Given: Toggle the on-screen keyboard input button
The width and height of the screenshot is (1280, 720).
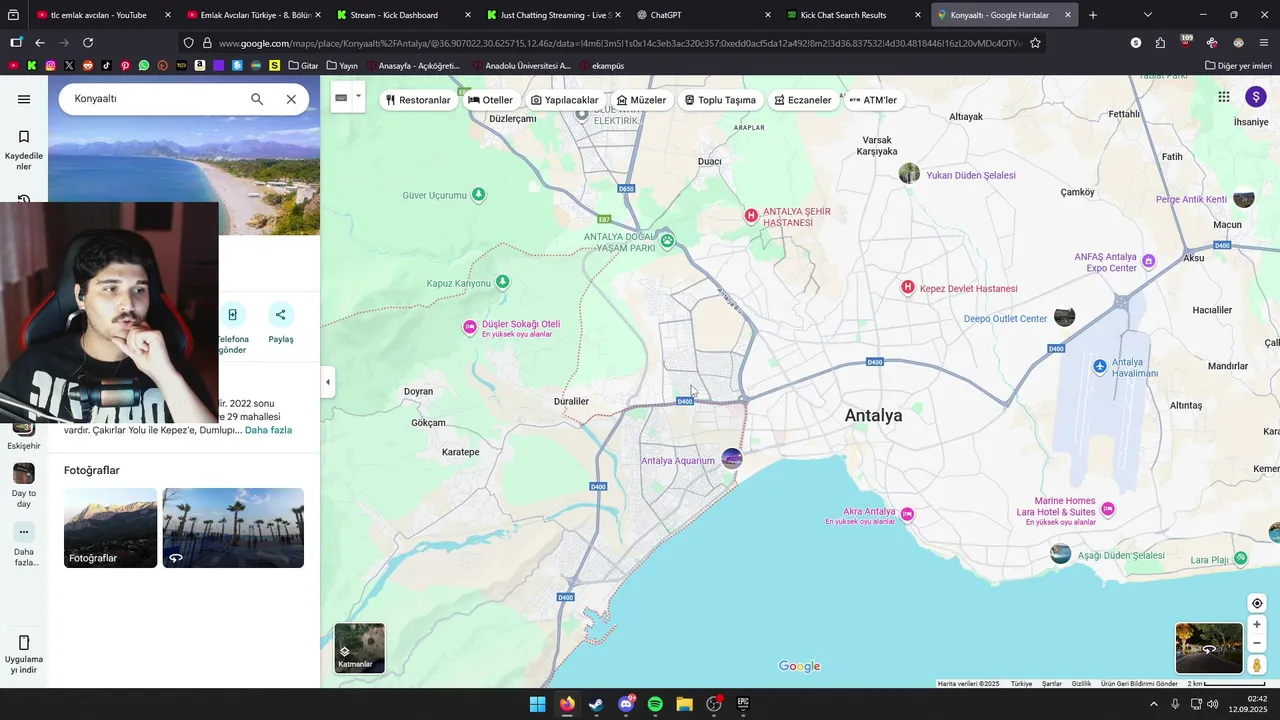Looking at the screenshot, I should point(341,97).
